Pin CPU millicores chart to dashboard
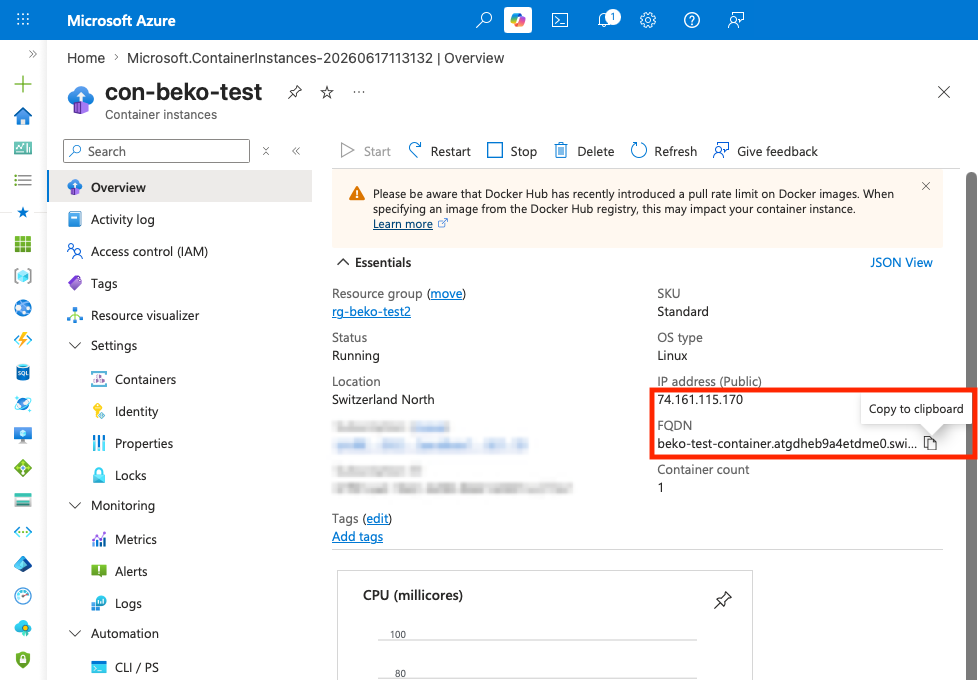Viewport: 978px width, 680px height. pos(722,600)
